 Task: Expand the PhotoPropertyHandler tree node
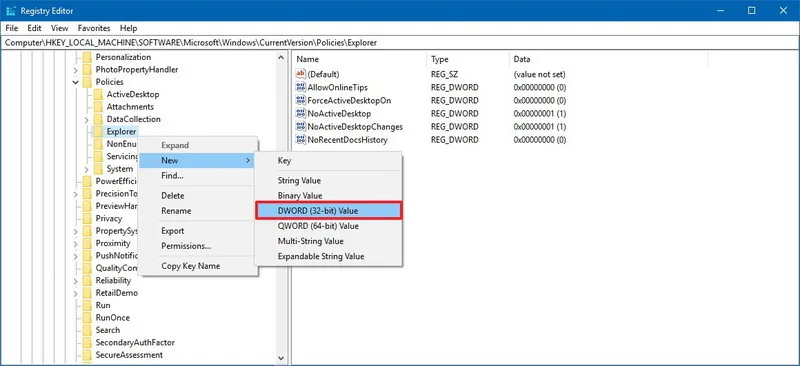(76, 70)
